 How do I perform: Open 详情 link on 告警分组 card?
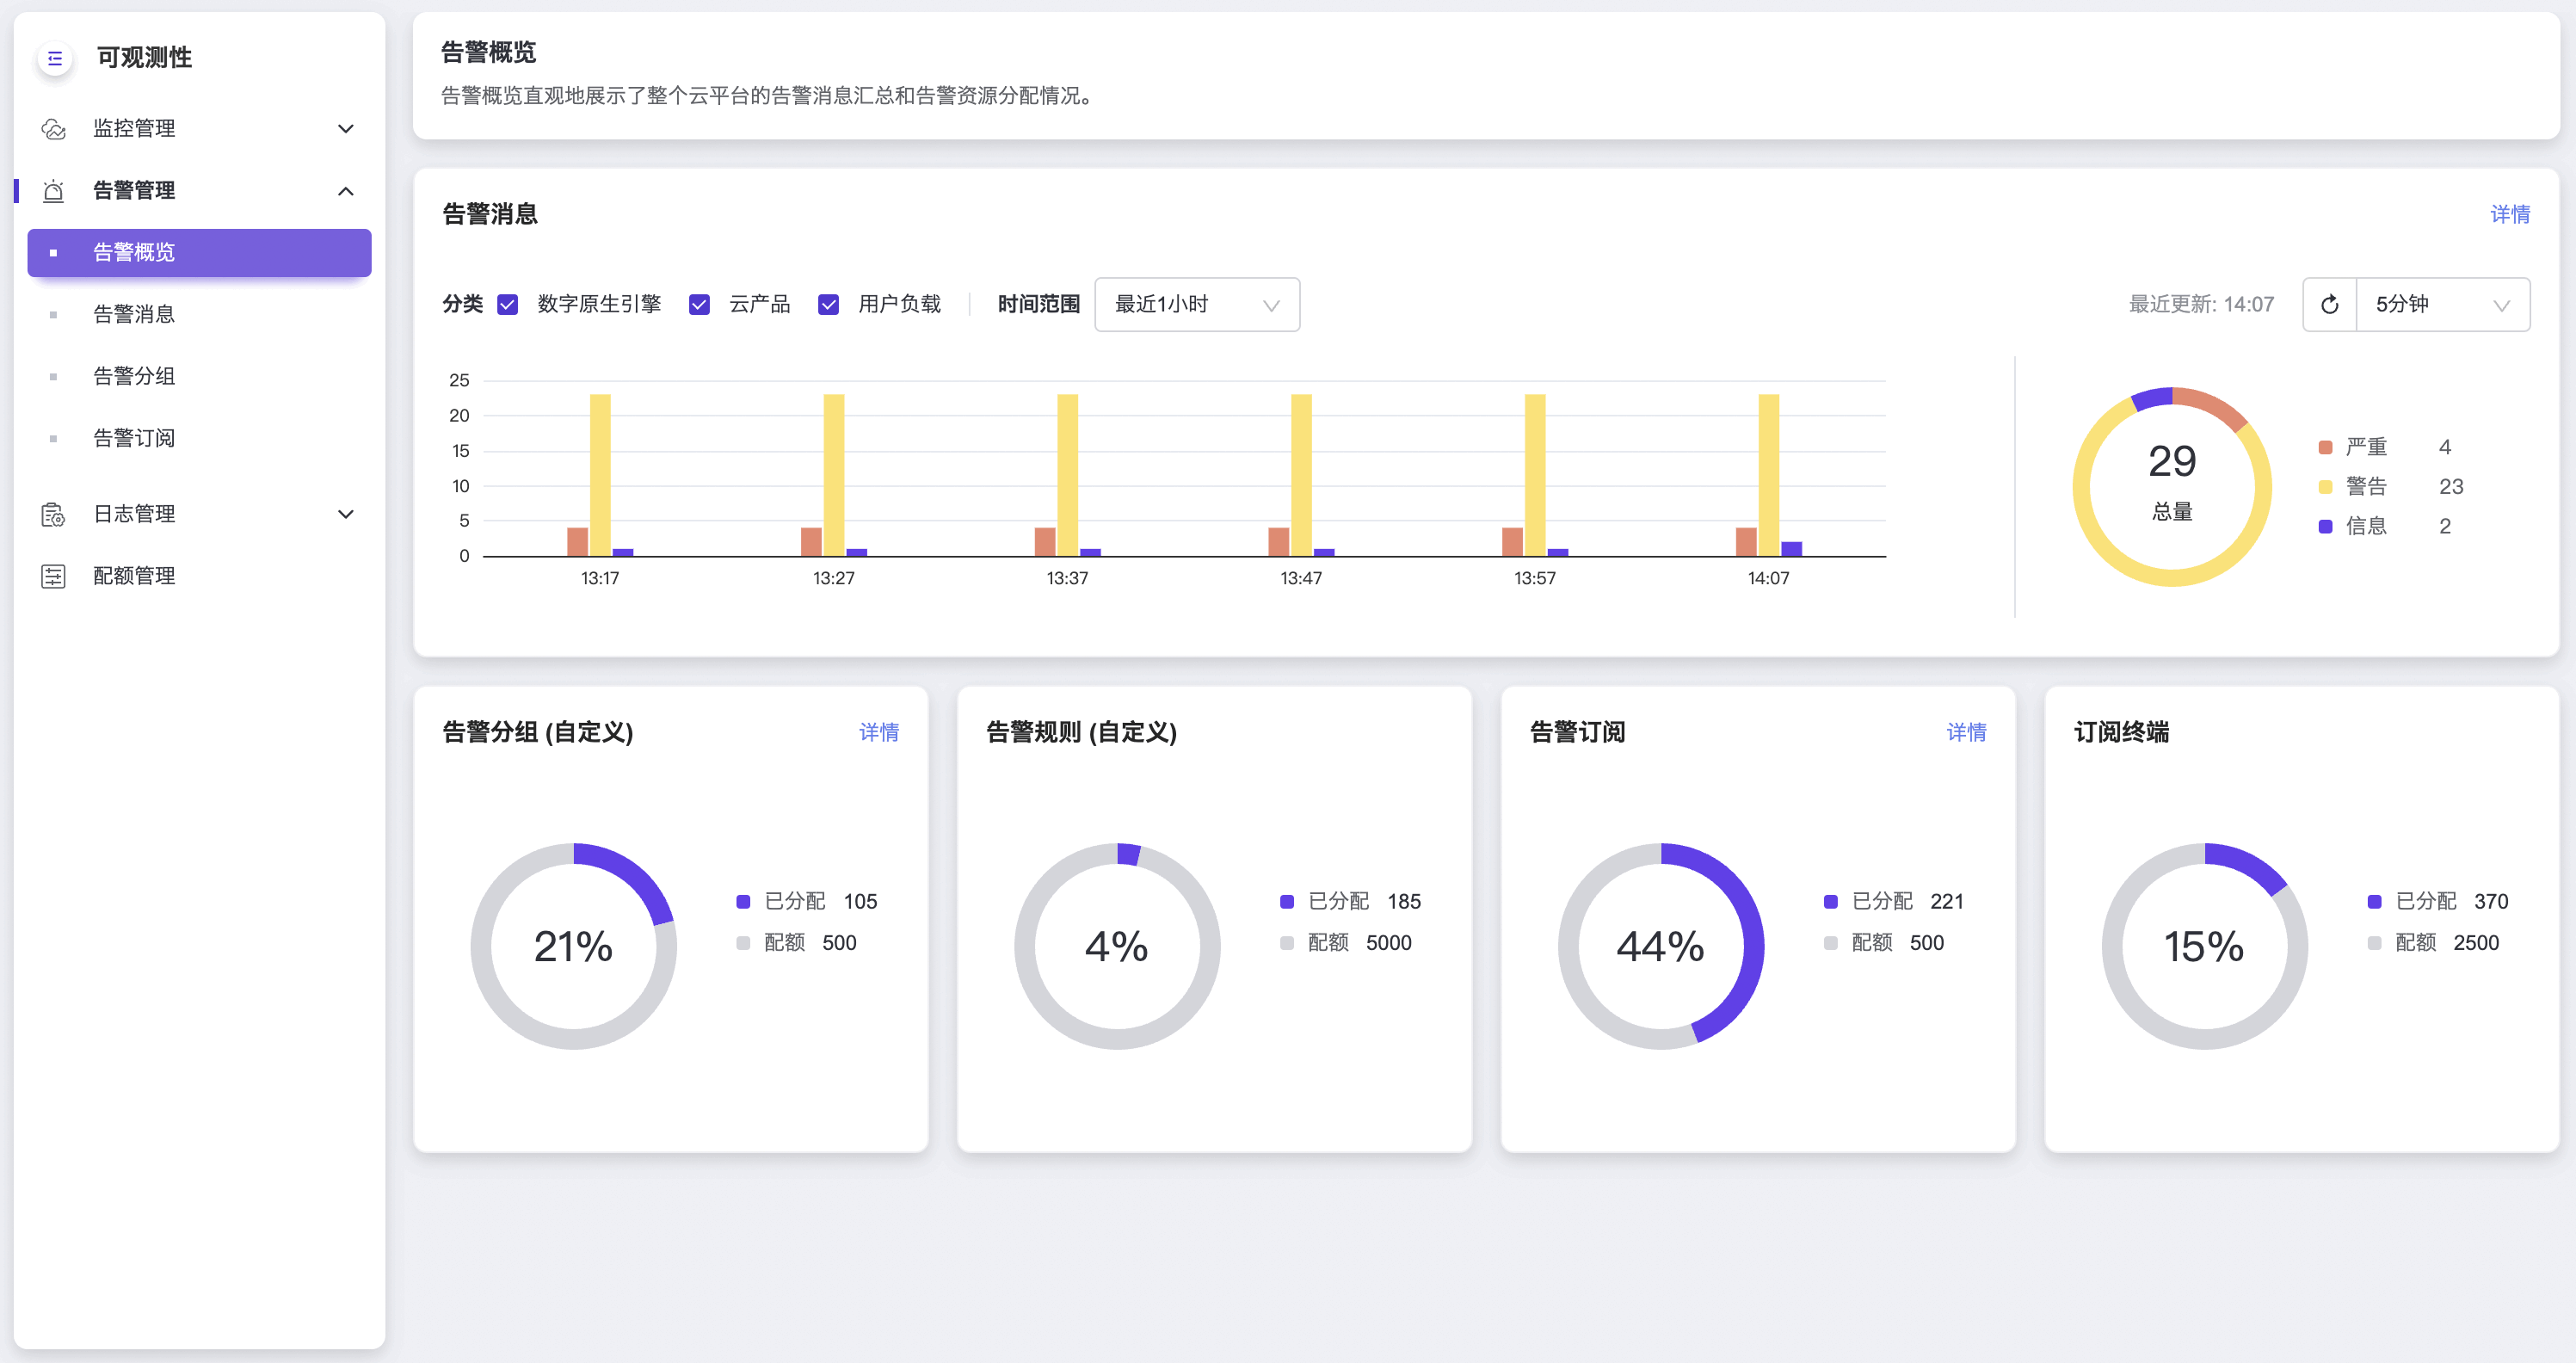[878, 732]
